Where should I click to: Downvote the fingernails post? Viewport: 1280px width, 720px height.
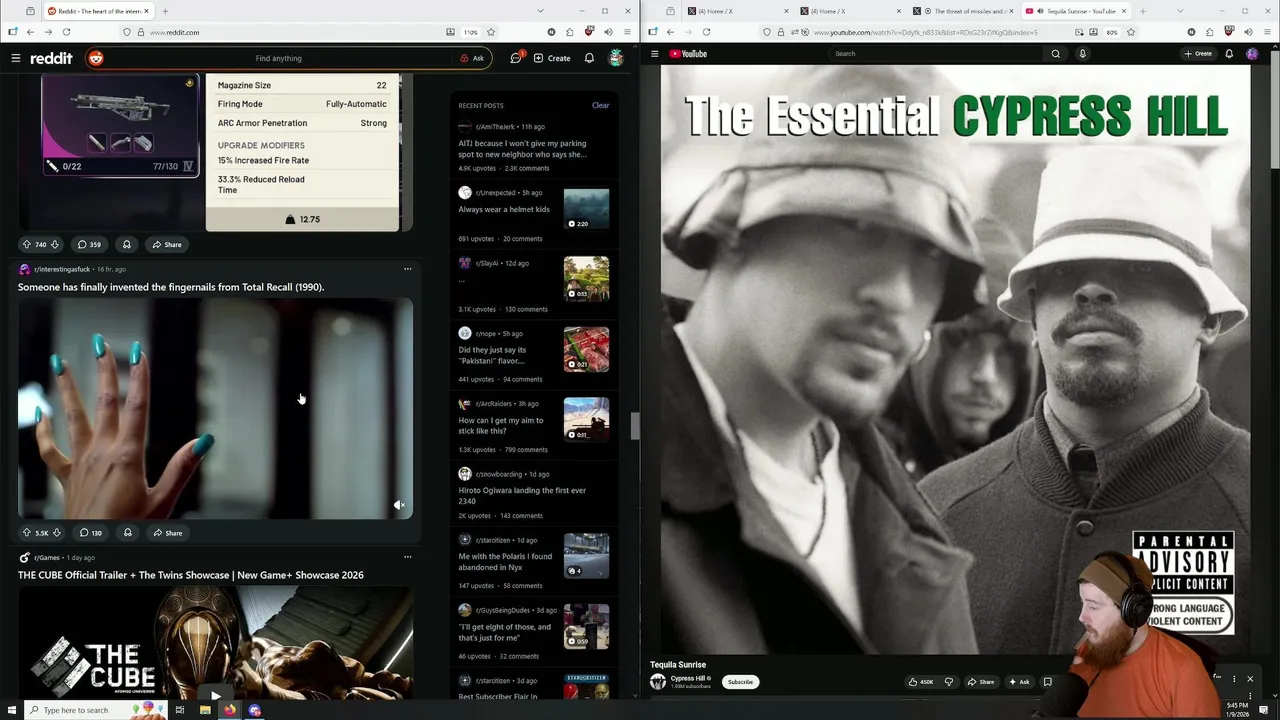[x=56, y=533]
